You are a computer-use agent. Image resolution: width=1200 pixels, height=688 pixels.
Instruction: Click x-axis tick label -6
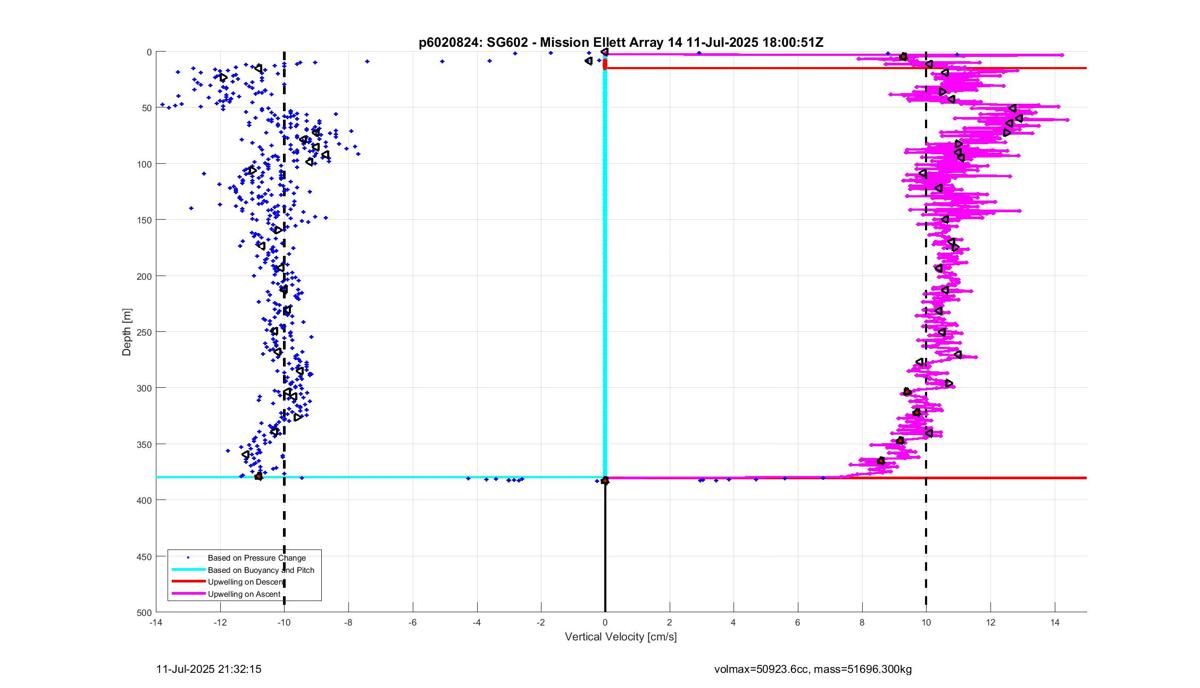tap(412, 622)
